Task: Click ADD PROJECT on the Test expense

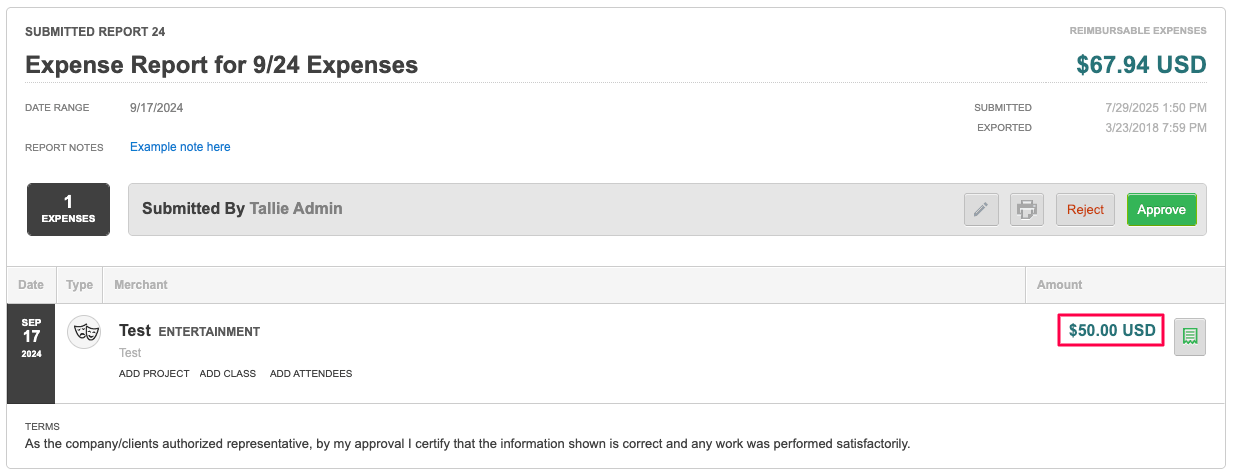Action: click(x=154, y=374)
